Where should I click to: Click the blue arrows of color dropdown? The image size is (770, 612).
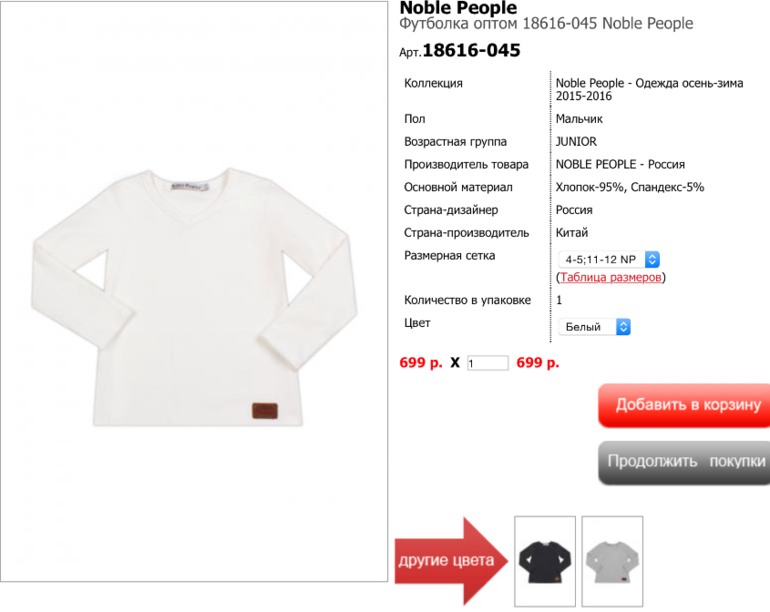pyautogui.click(x=623, y=327)
